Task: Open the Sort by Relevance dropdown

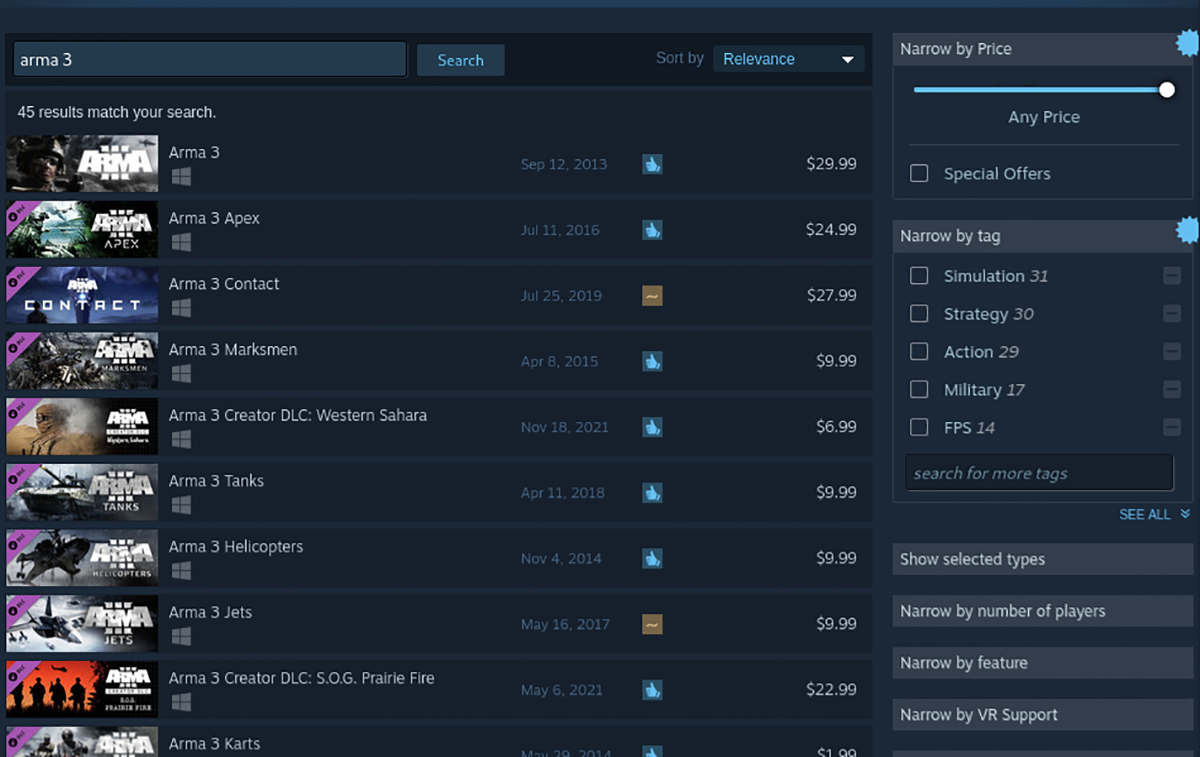Action: point(788,59)
